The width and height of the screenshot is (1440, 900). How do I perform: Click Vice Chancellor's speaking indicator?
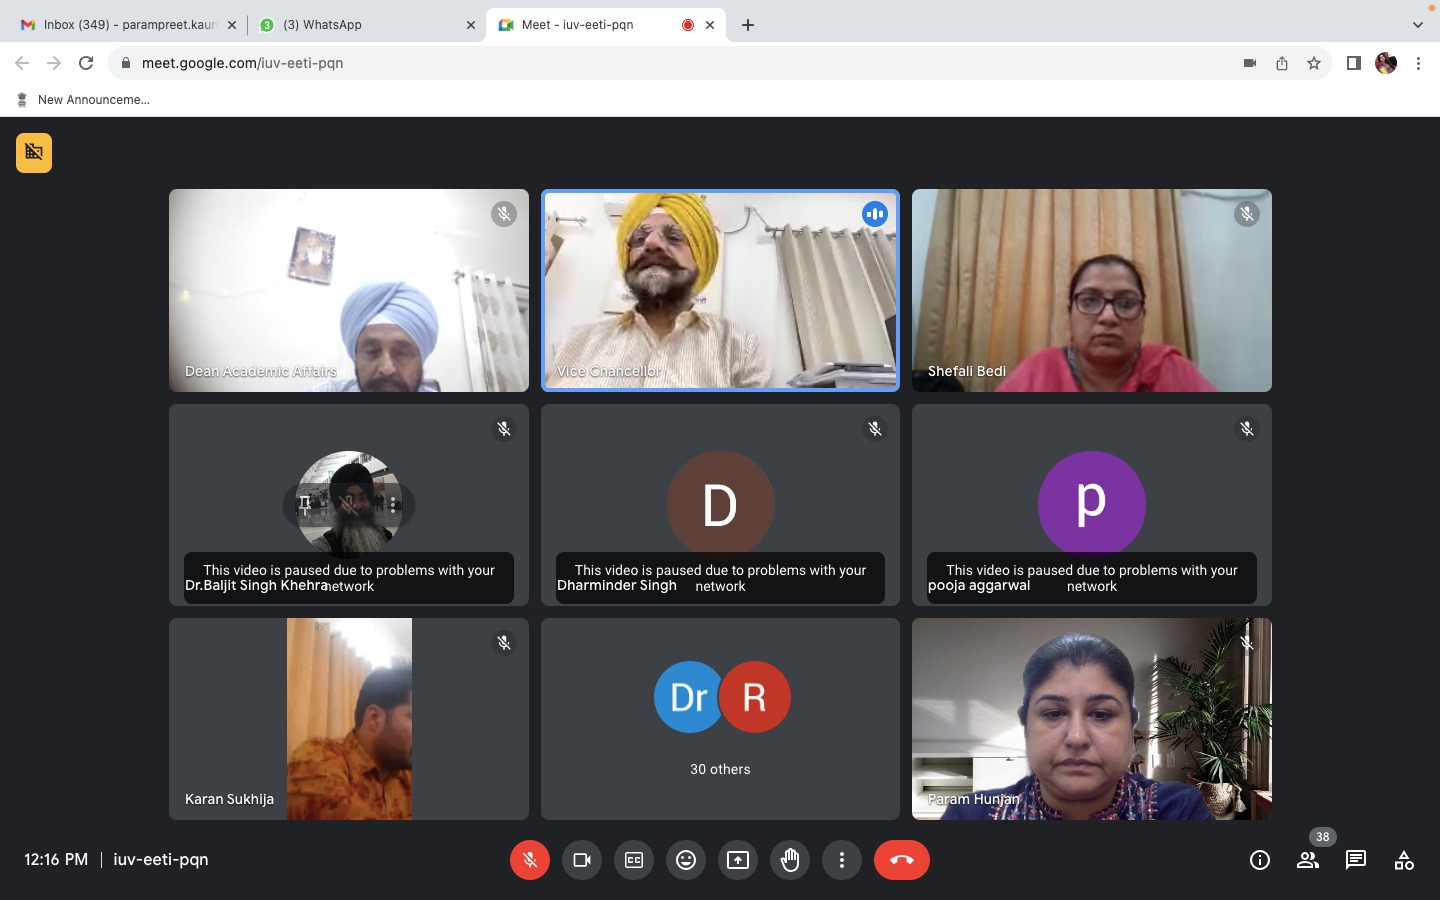pyautogui.click(x=875, y=214)
